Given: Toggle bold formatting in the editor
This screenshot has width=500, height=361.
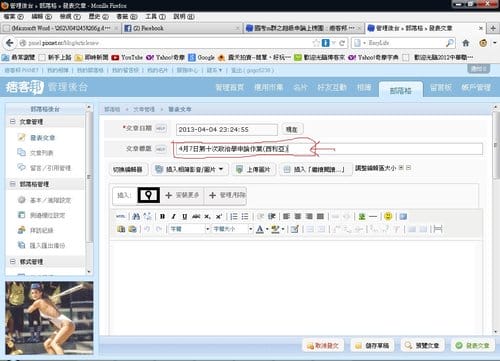Looking at the screenshot, I should click(x=162, y=216).
